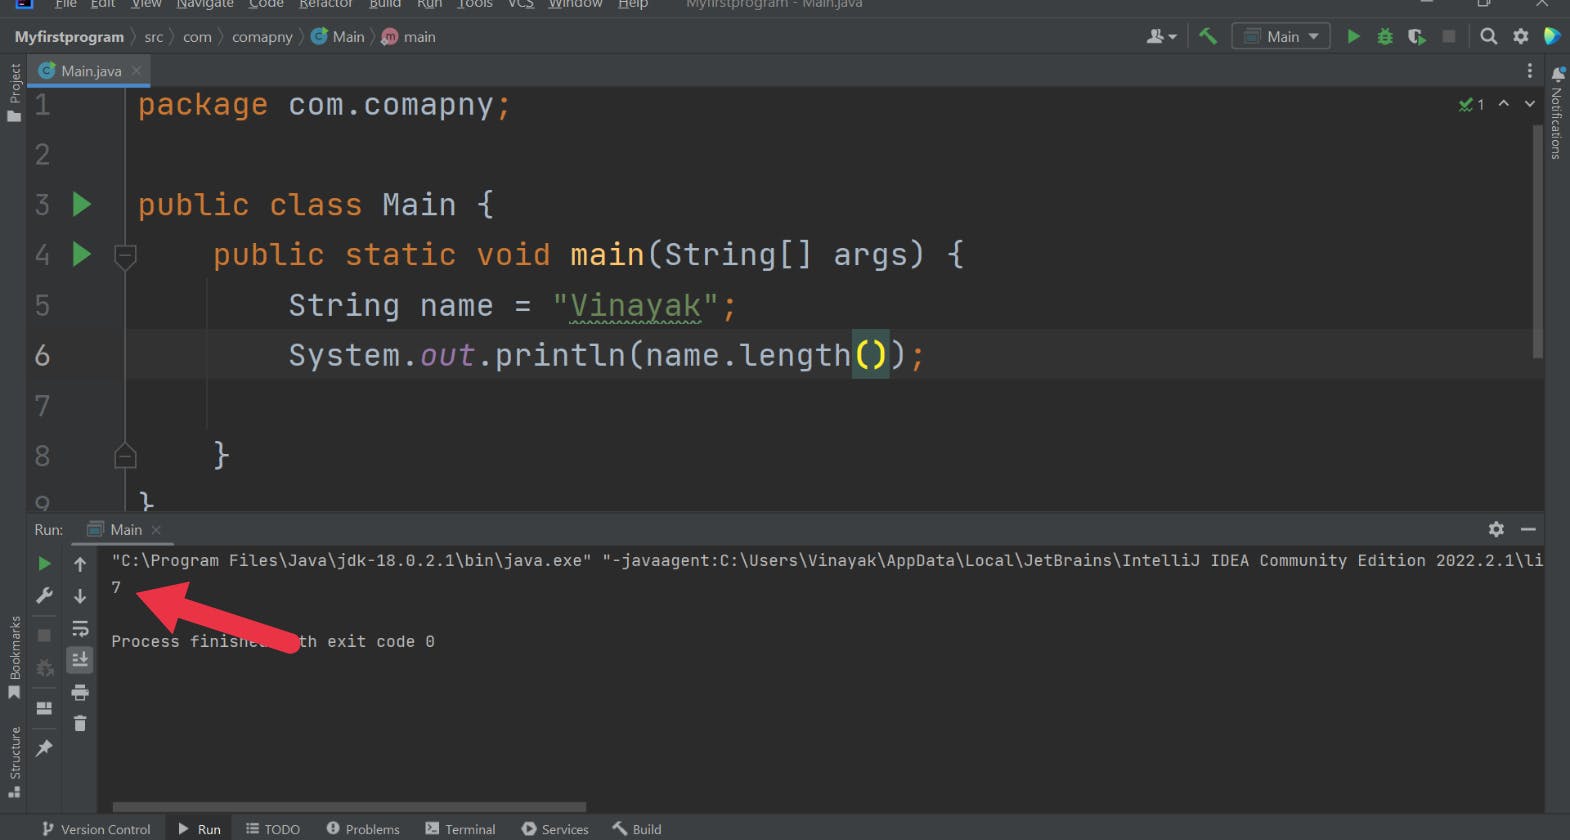Open the Project tool window sidebar tab
The width and height of the screenshot is (1570, 840).
pos(14,92)
